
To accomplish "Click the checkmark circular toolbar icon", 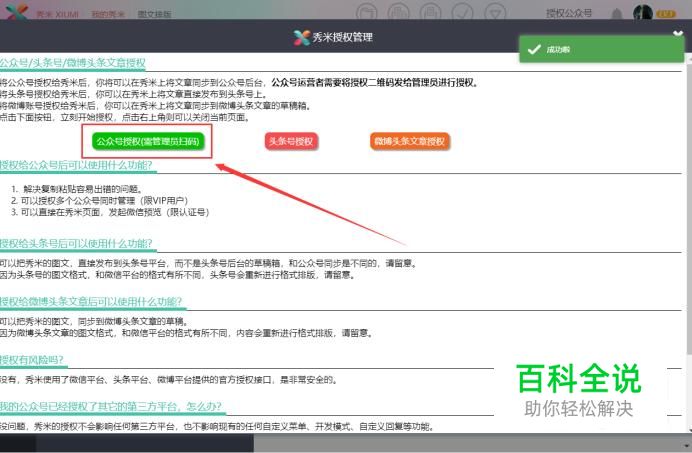I will pyautogui.click(x=463, y=12).
